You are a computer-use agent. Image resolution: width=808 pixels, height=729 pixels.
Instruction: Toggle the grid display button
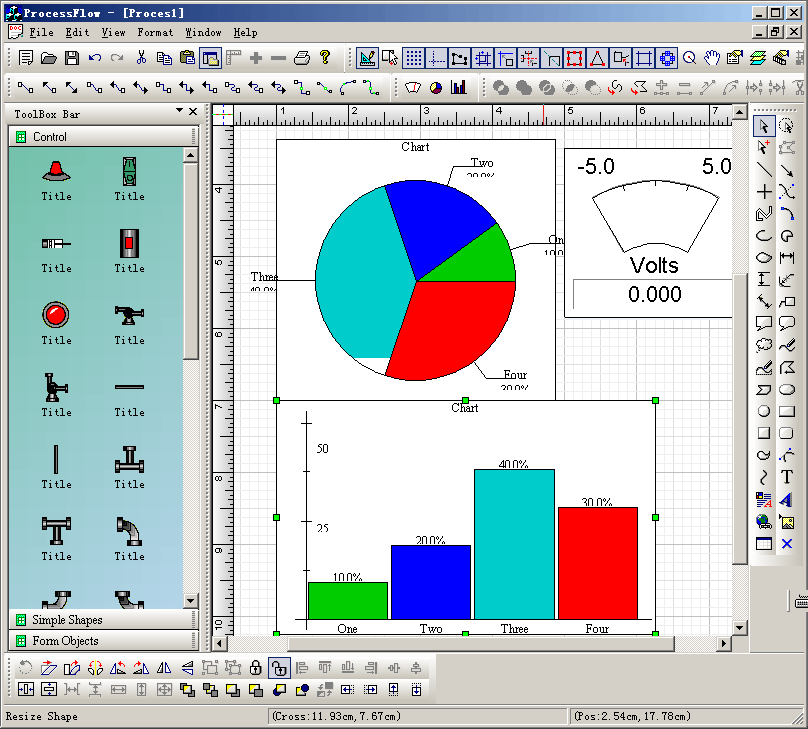pos(413,58)
